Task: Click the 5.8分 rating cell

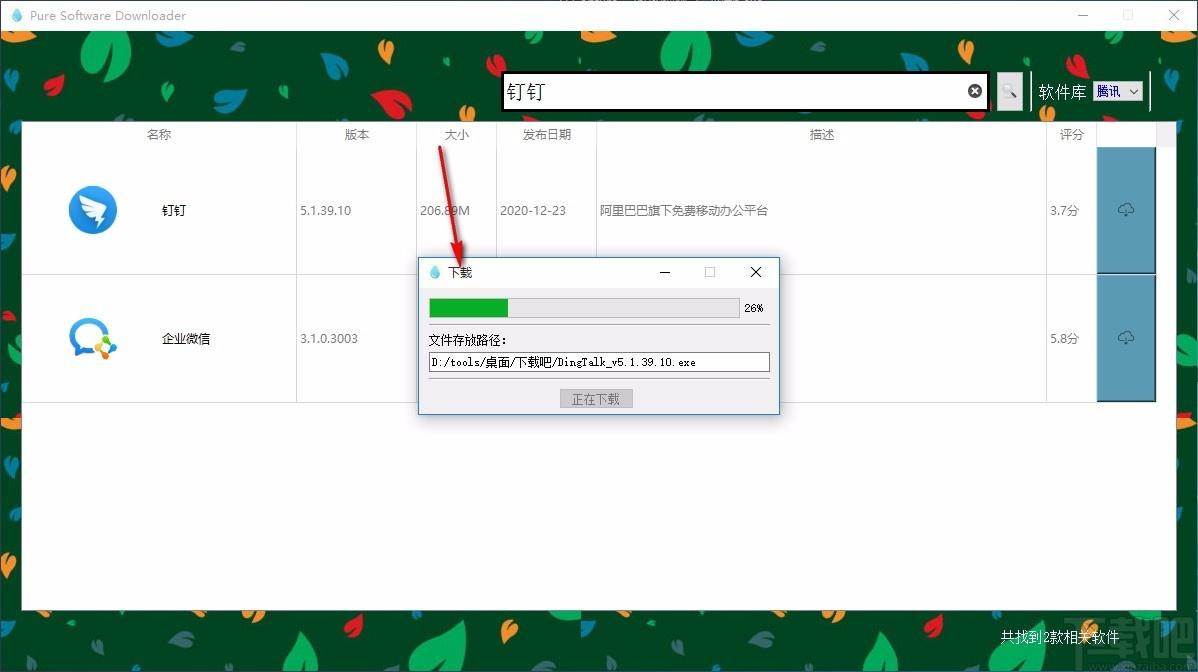Action: tap(1064, 338)
